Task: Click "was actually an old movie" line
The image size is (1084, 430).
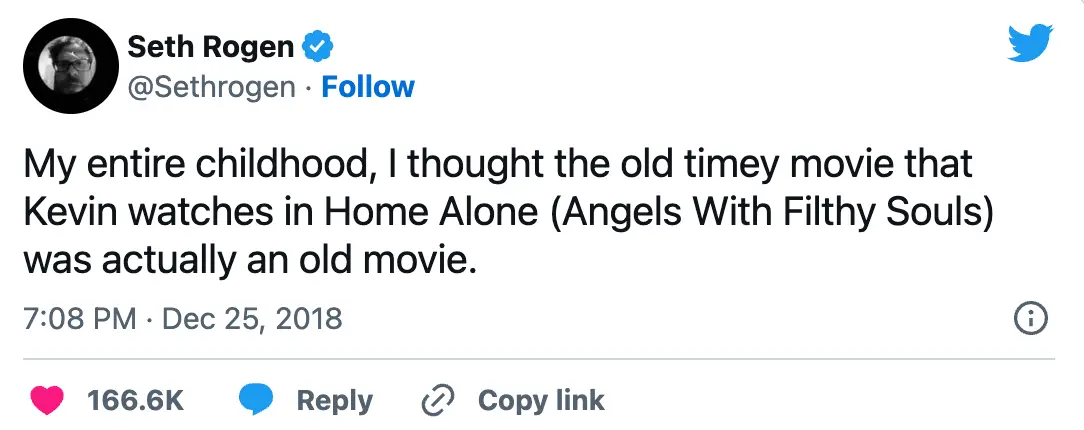Action: pyautogui.click(x=245, y=260)
